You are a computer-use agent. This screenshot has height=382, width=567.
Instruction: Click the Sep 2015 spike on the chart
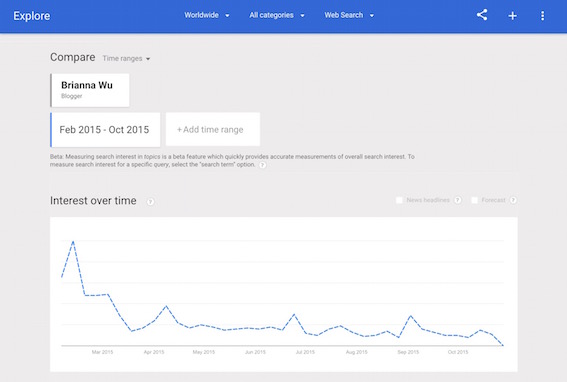point(410,316)
